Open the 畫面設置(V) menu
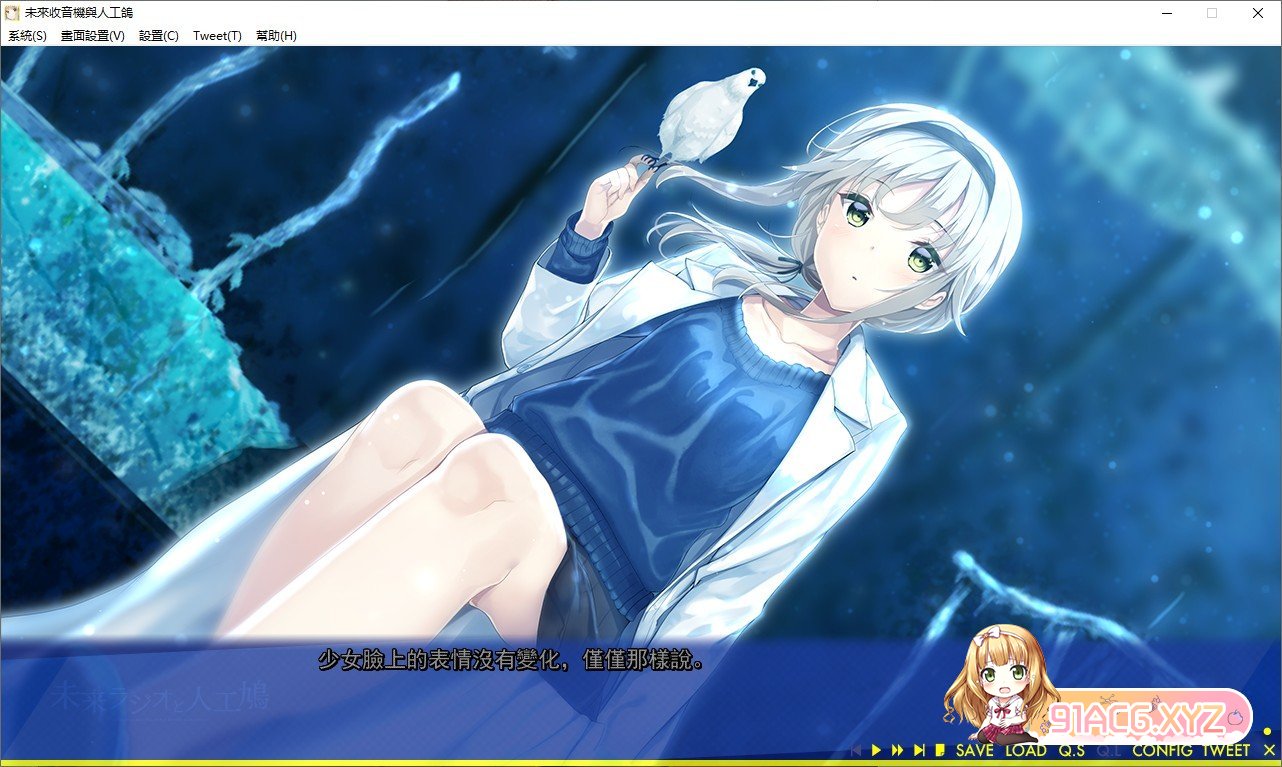 click(x=92, y=36)
